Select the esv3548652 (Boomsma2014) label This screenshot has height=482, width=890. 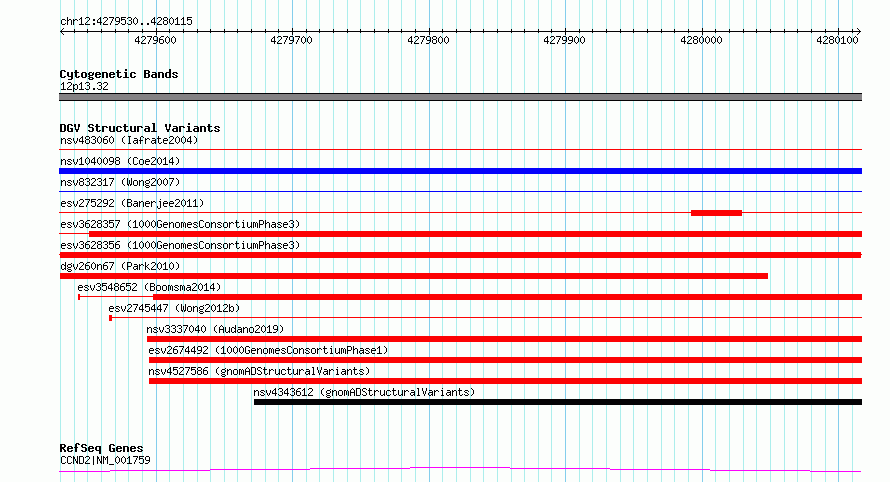[149, 287]
